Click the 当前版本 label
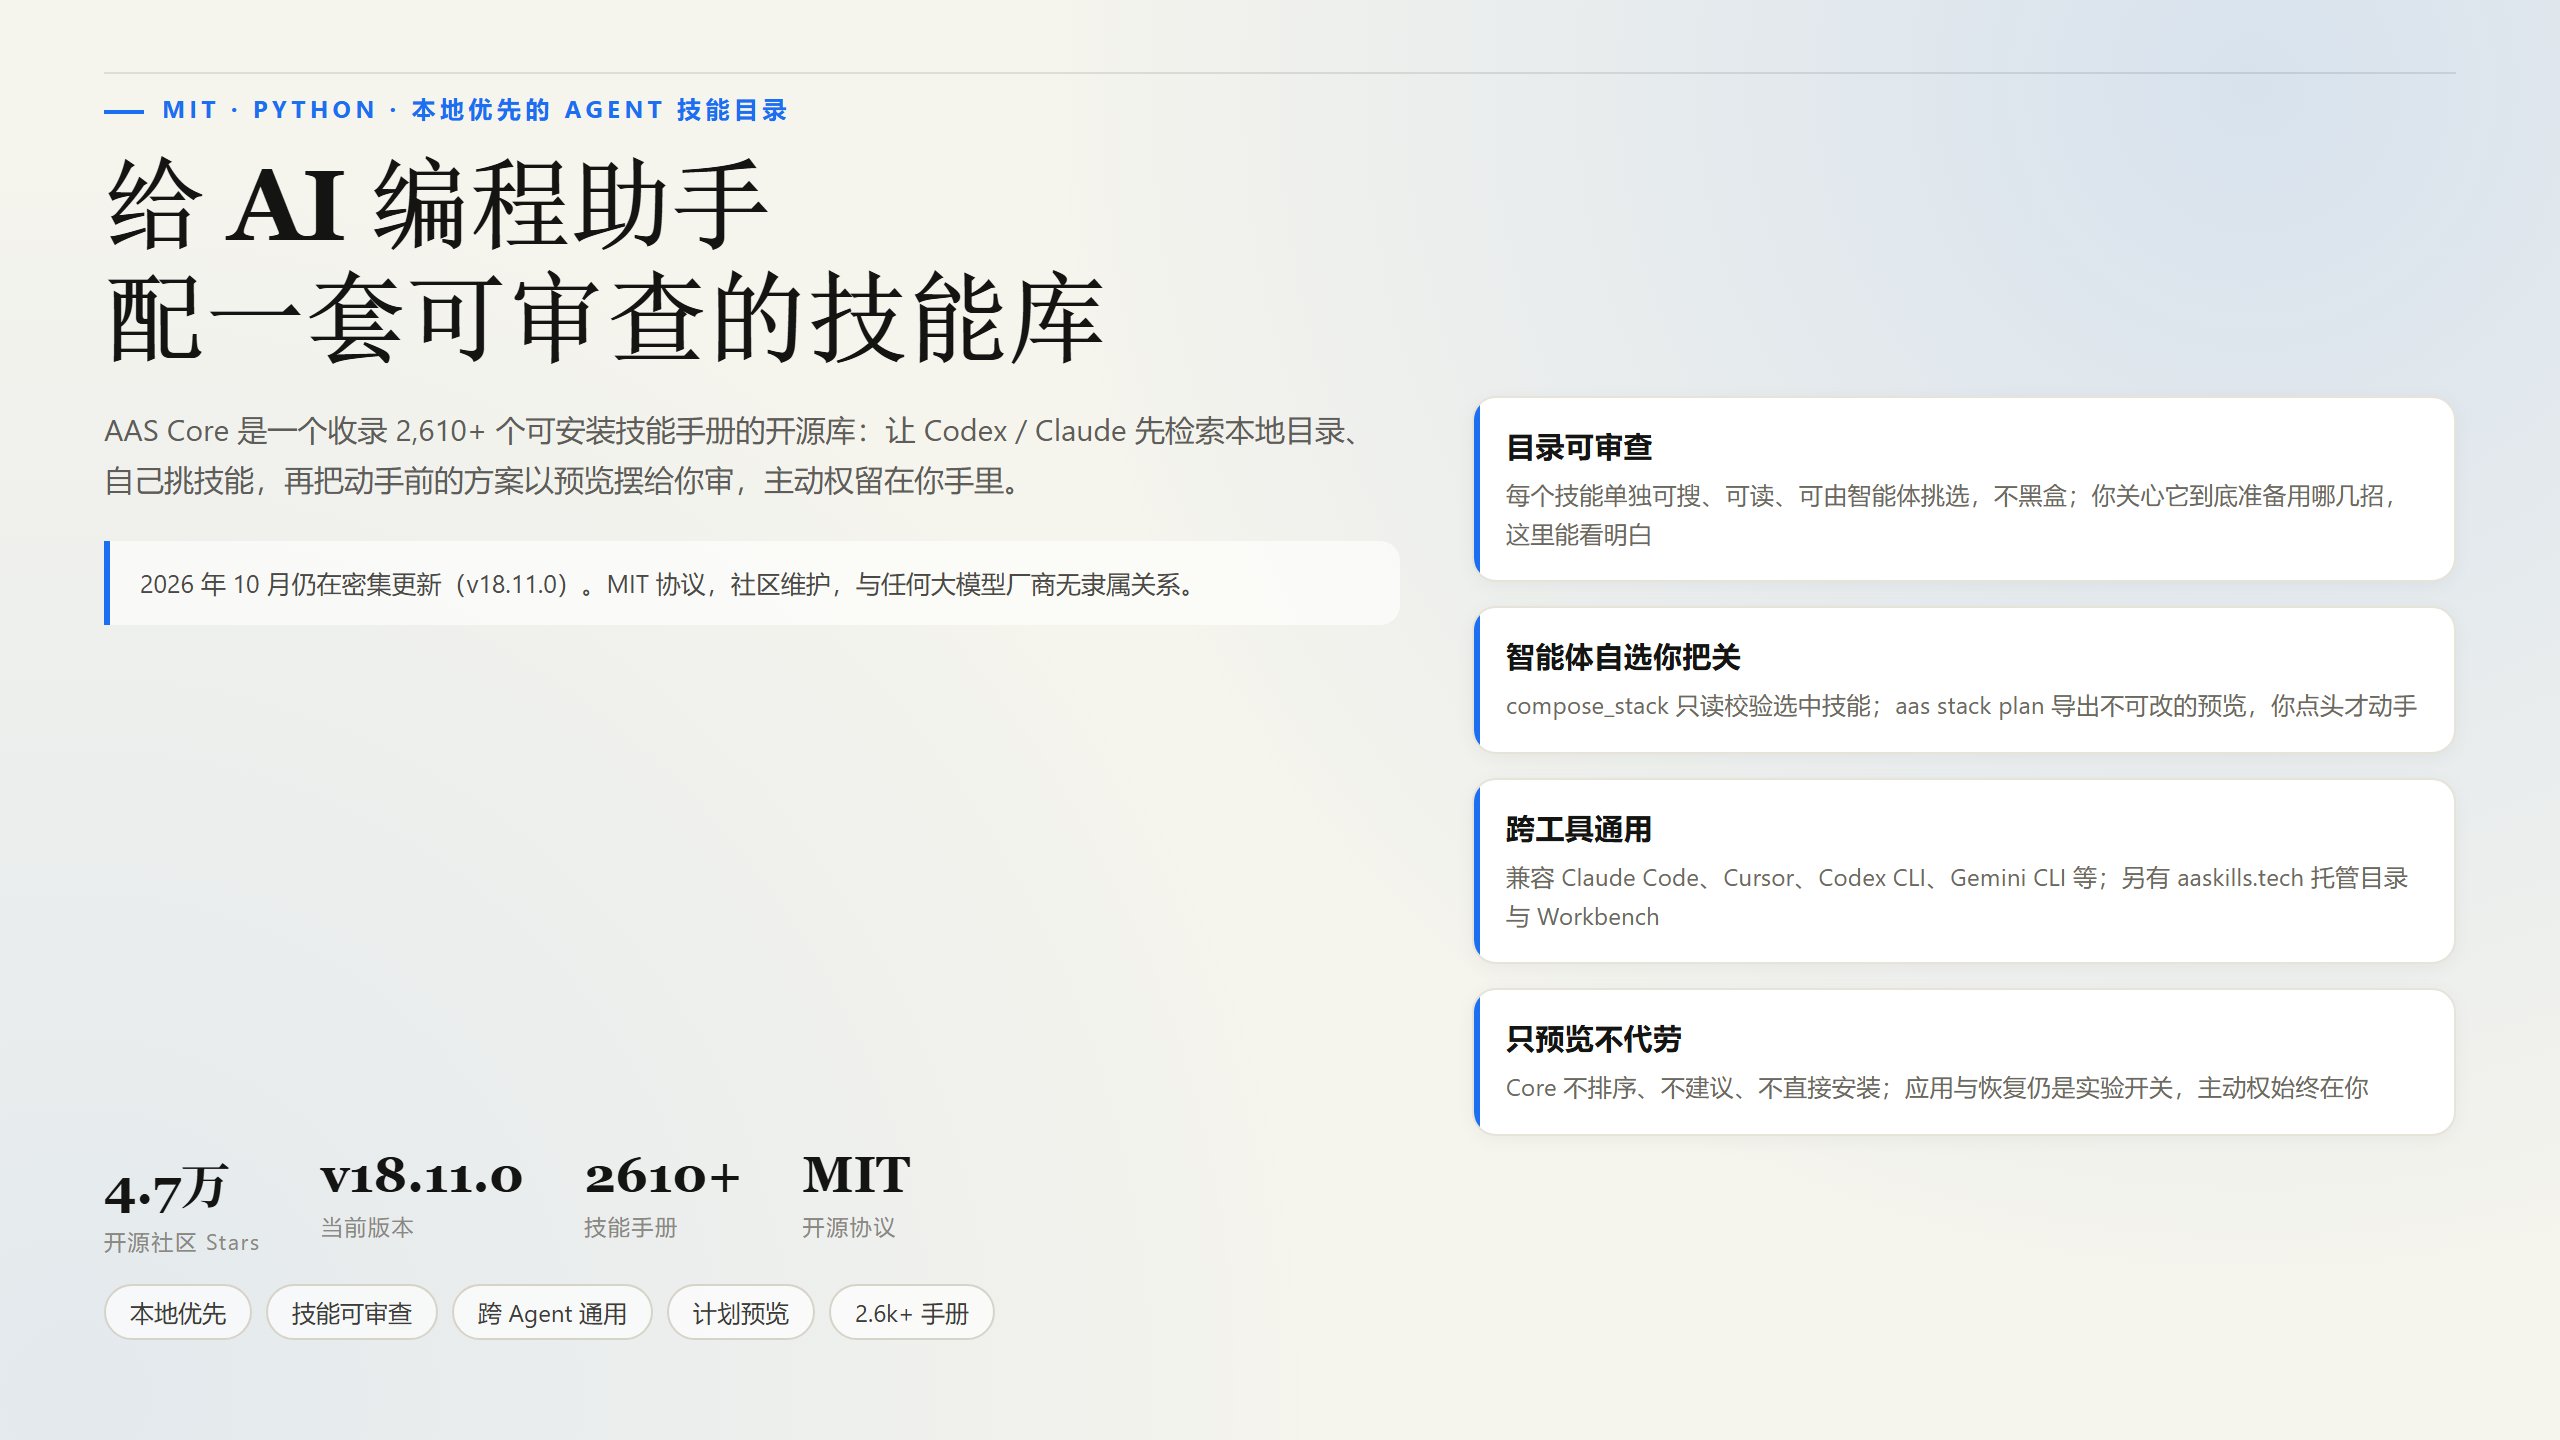Viewport: 2560px width, 1440px height. [367, 1227]
